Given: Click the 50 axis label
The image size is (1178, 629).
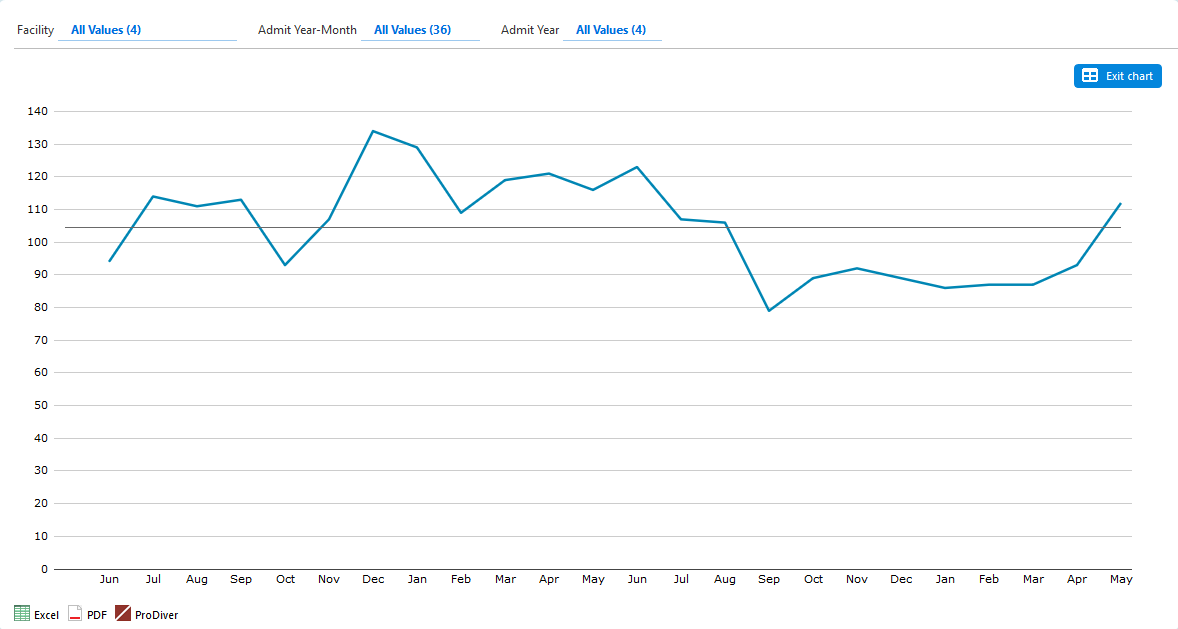Looking at the screenshot, I should (x=41, y=405).
